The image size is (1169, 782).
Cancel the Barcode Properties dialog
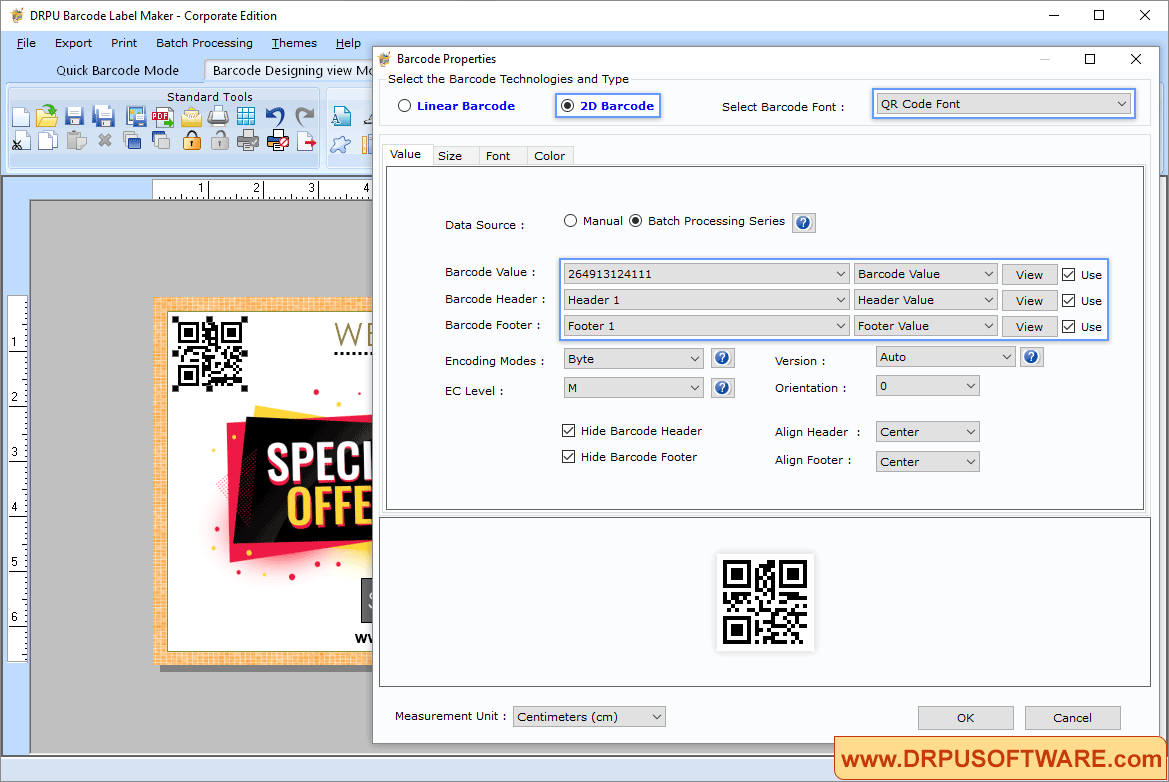pos(1072,718)
